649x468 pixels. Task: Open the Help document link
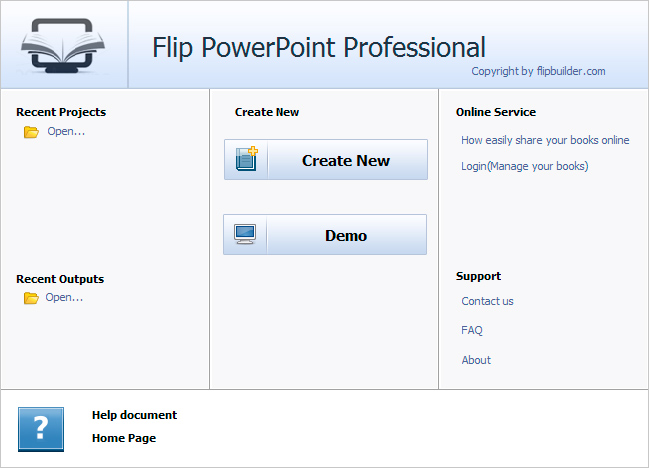(x=134, y=415)
